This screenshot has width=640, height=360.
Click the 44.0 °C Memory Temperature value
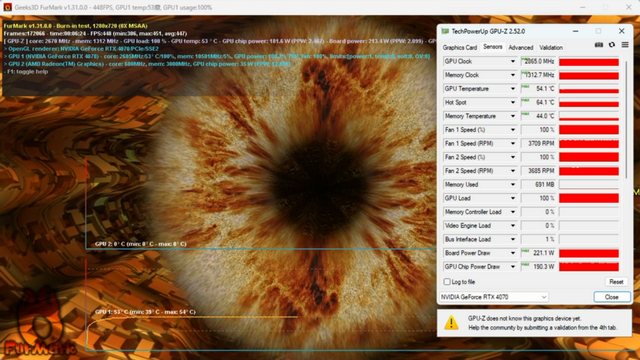tap(538, 116)
